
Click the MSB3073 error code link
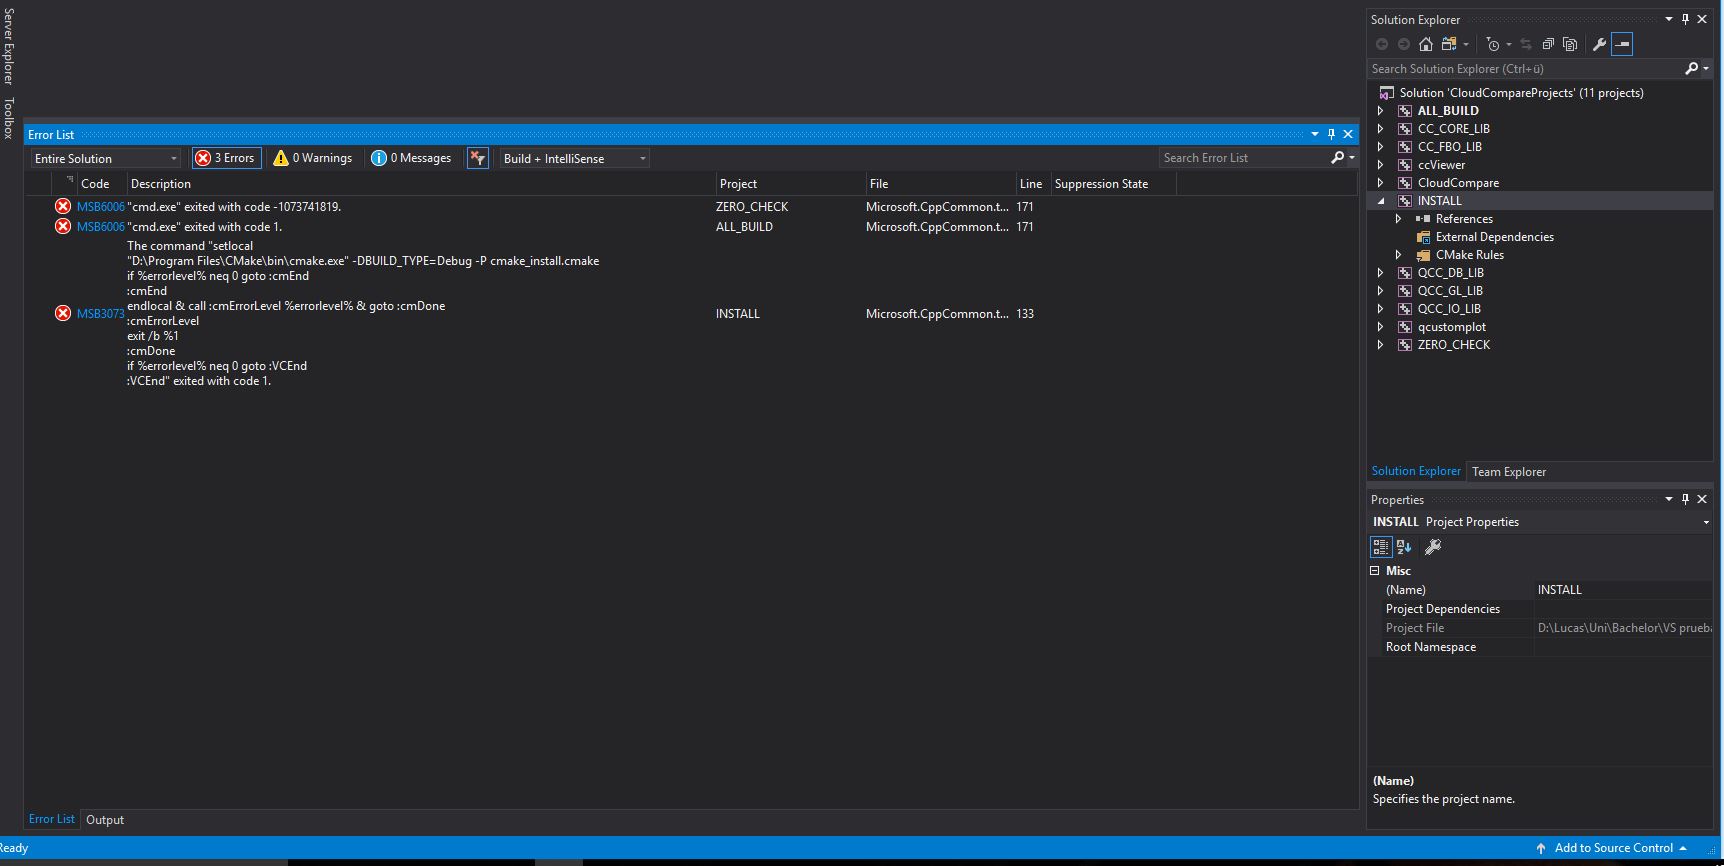[x=100, y=314]
